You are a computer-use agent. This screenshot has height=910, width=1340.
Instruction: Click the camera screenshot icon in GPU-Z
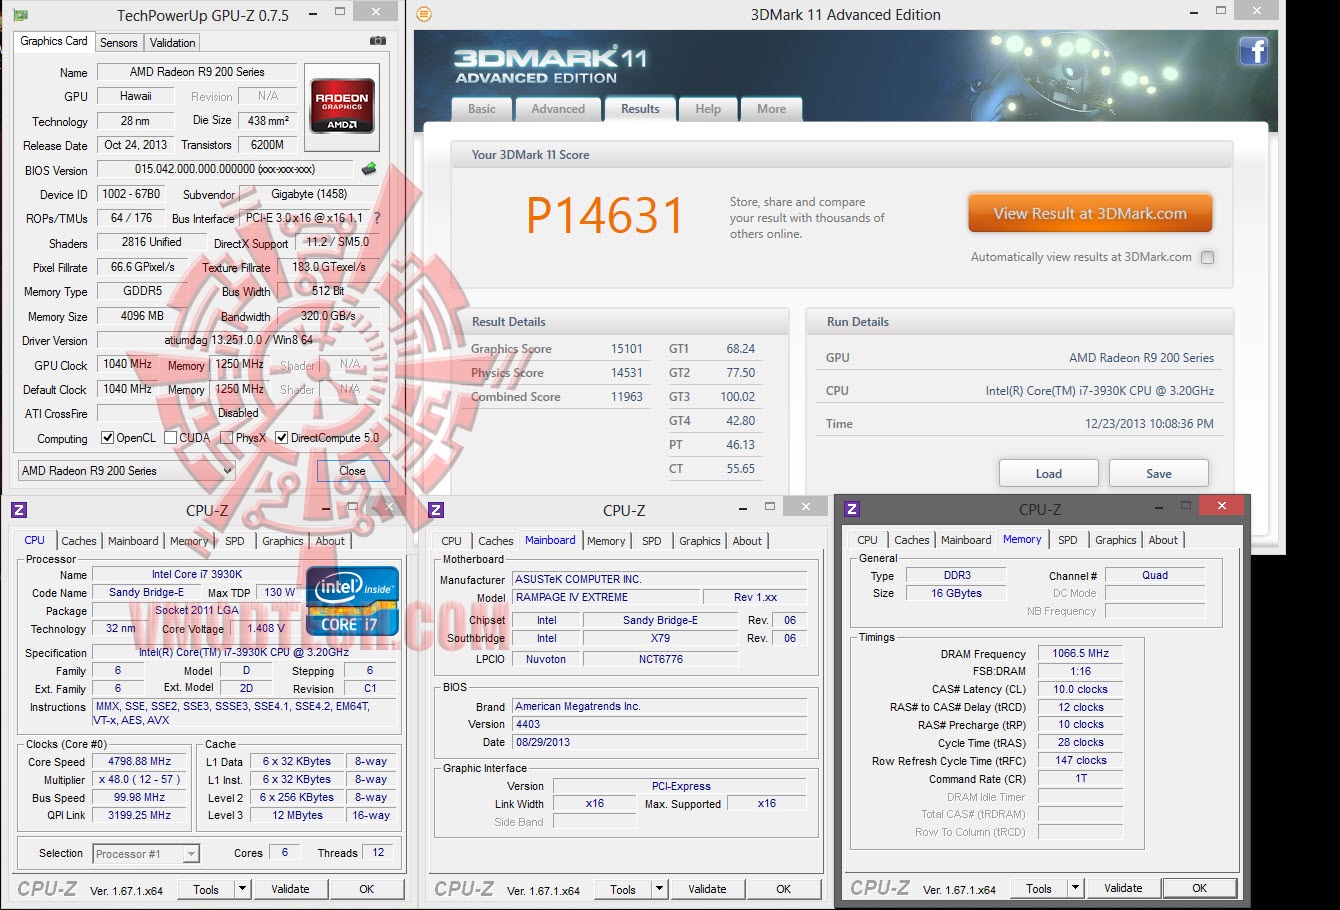(x=377, y=41)
